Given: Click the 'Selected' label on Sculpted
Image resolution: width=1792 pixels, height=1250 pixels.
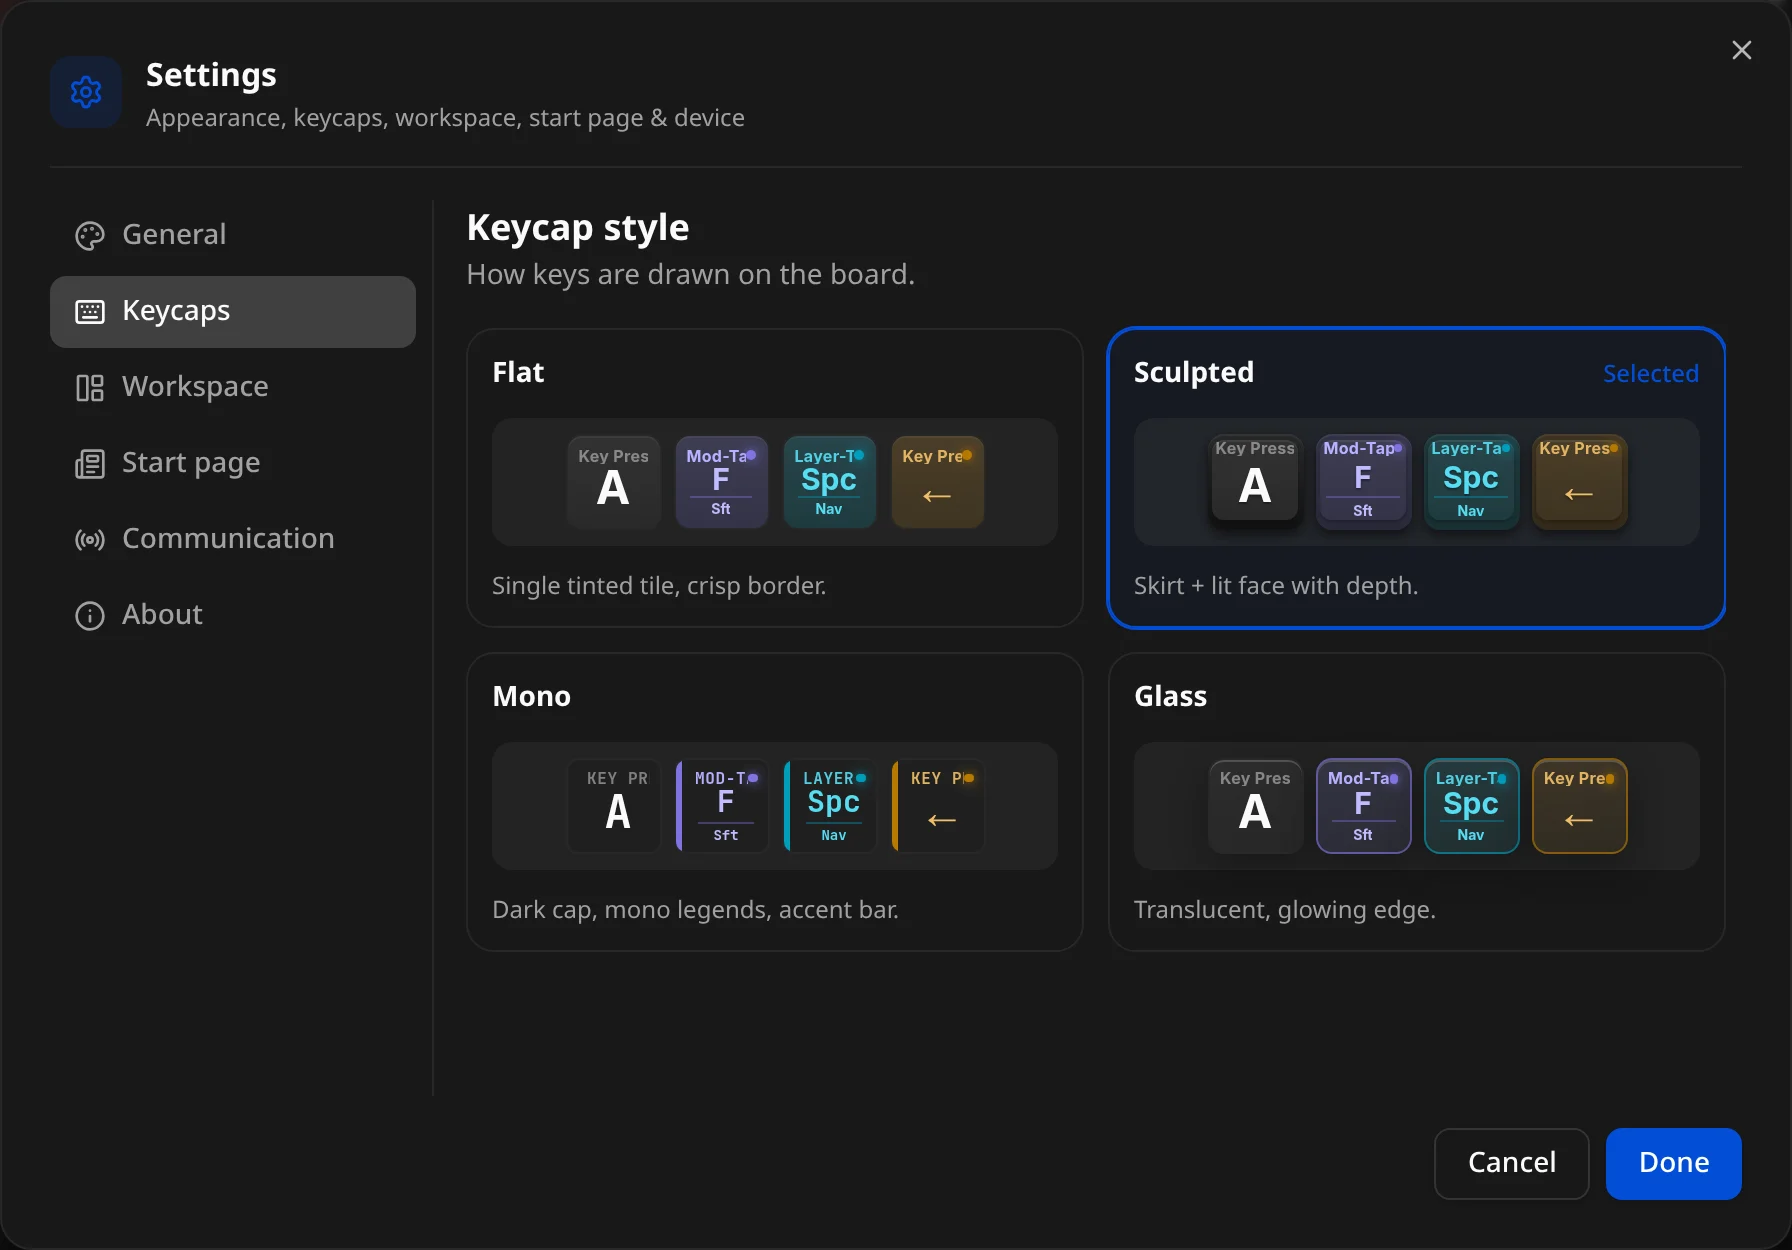Looking at the screenshot, I should click(x=1650, y=374).
